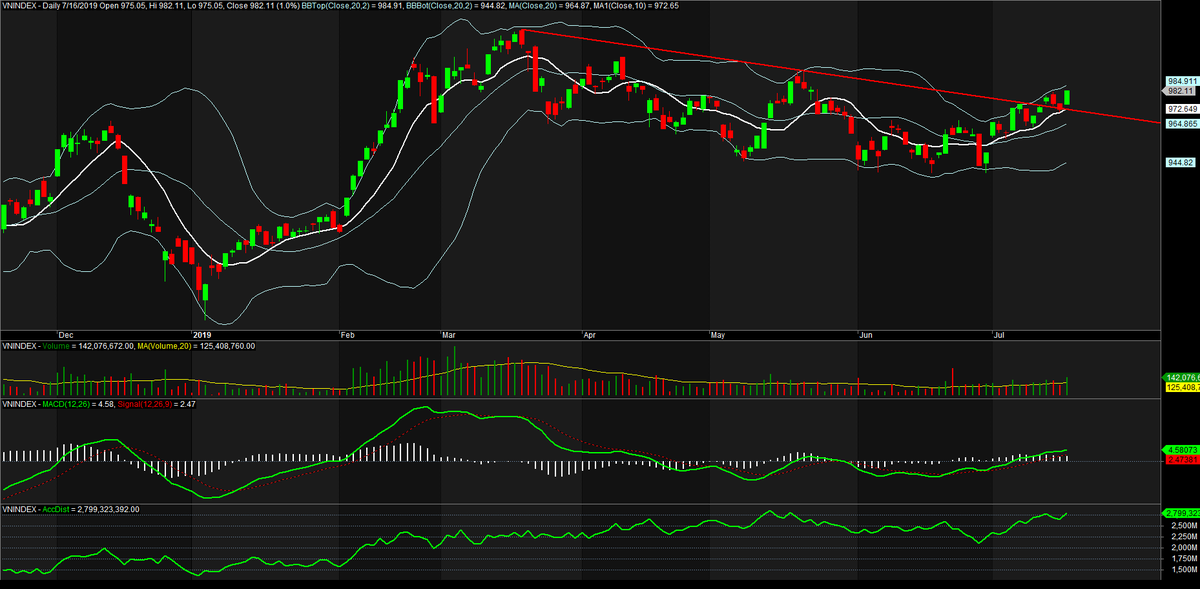This screenshot has width=1200, height=589.
Task: Click the 982.11 last close price tag
Action: 1181,90
